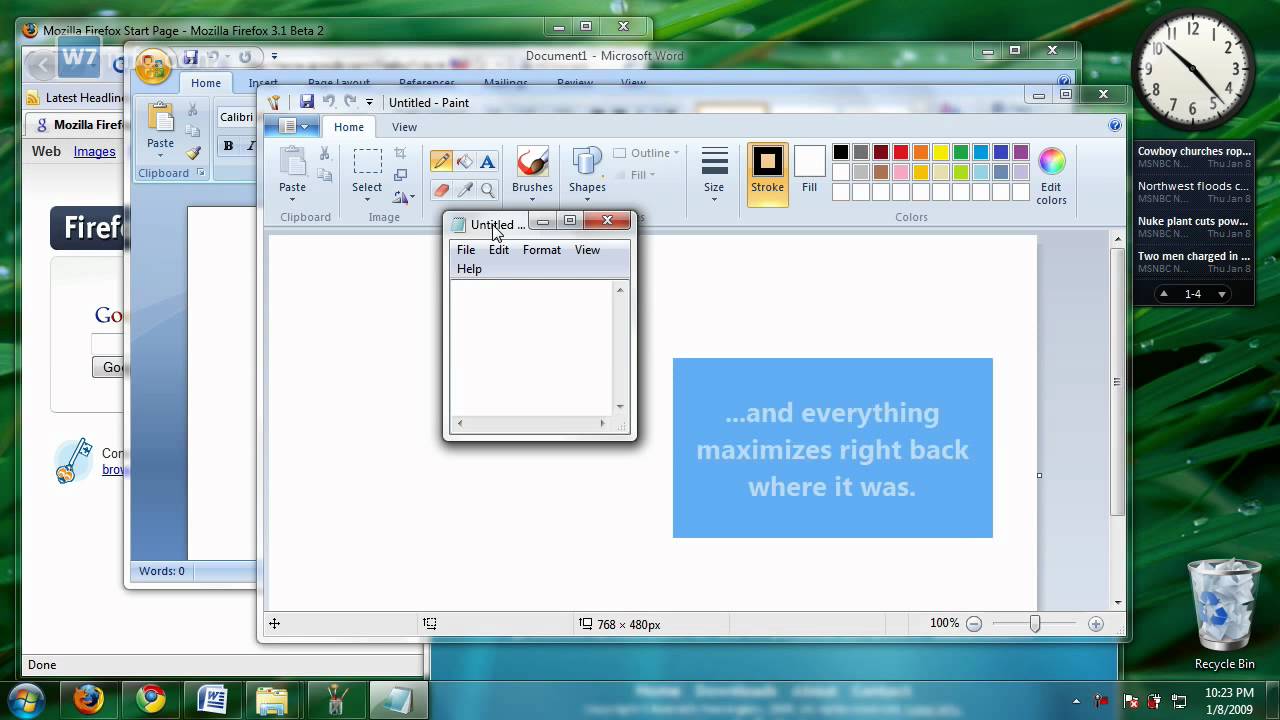Open File menu in Notepad

click(466, 250)
